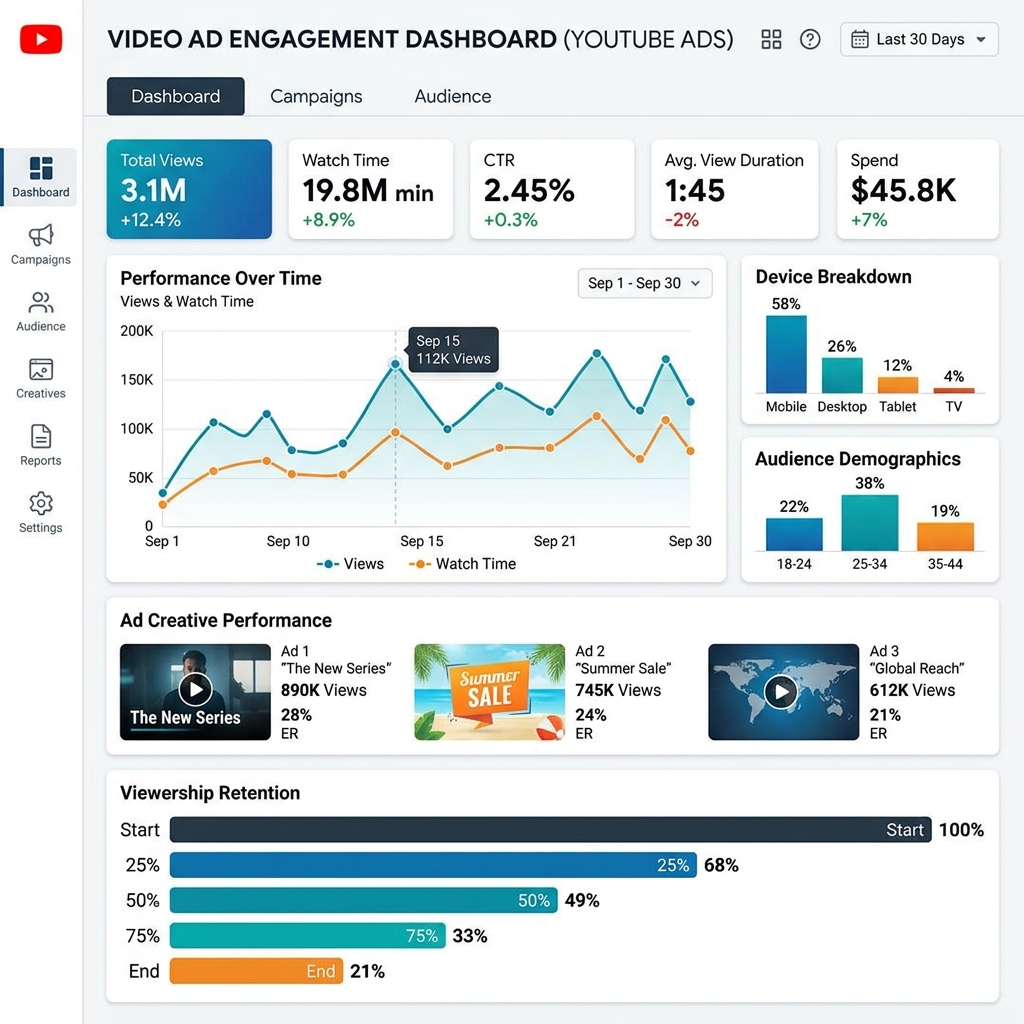Open Creatives via image sidebar icon
Screen dimensions: 1024x1024
(x=41, y=370)
